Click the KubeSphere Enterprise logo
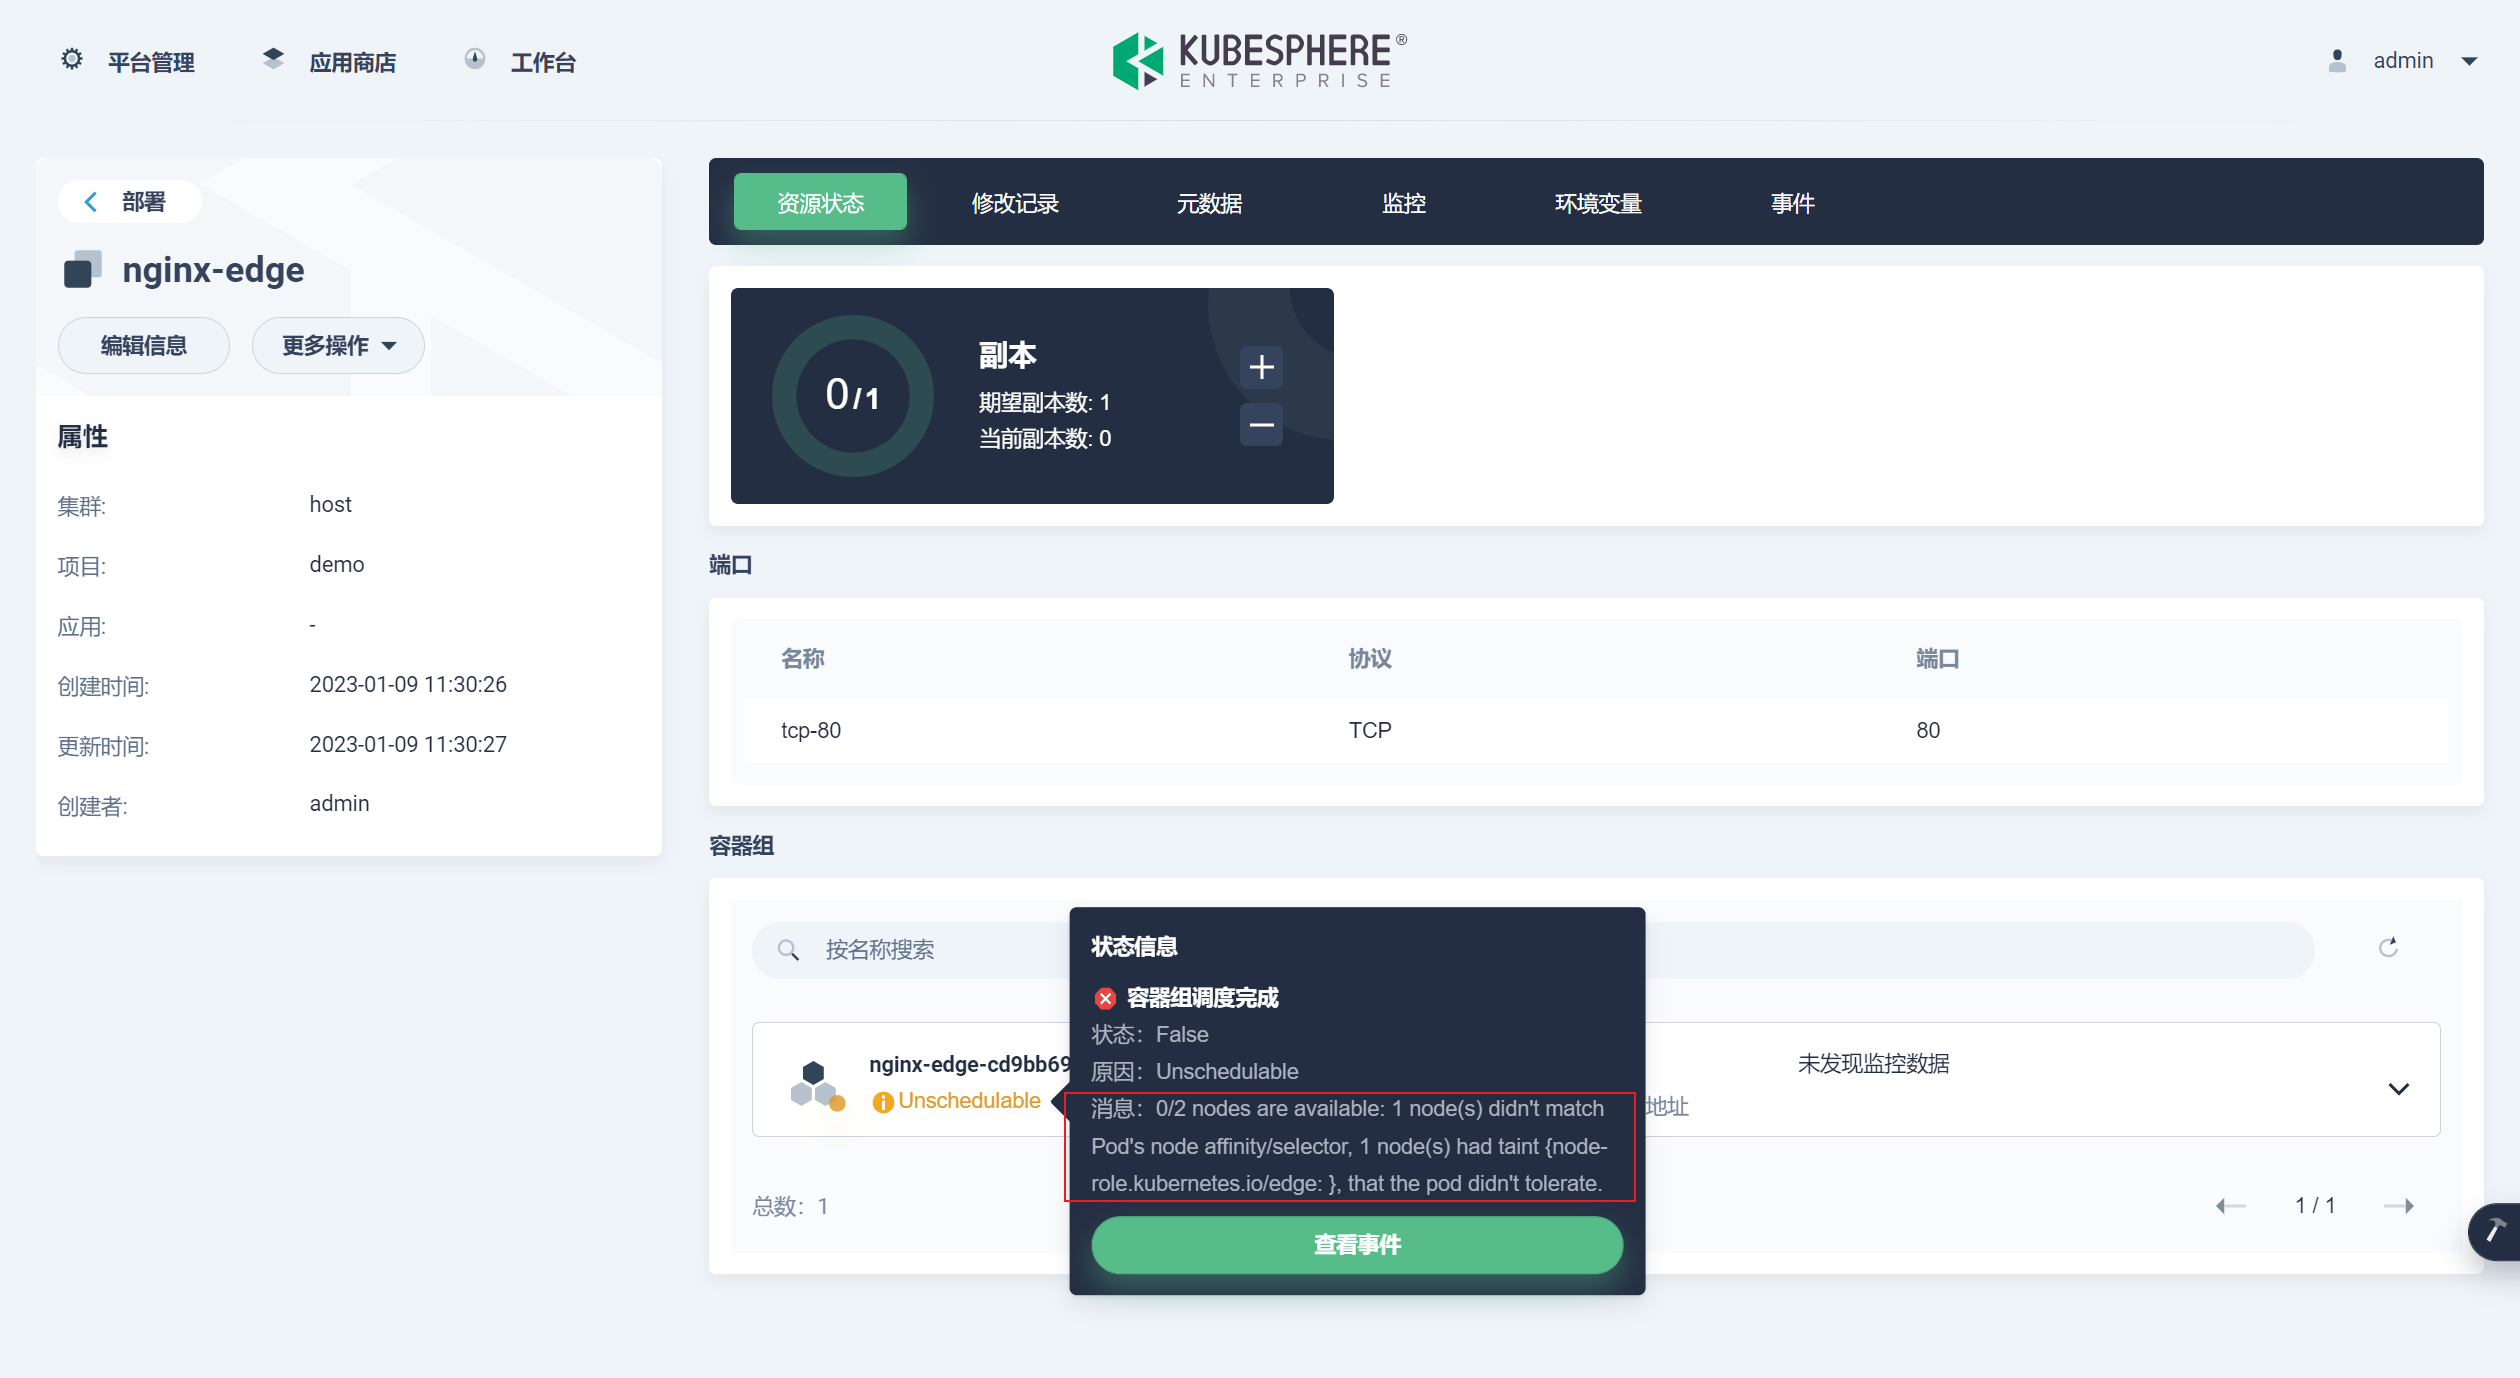This screenshot has width=2520, height=1378. (1259, 61)
